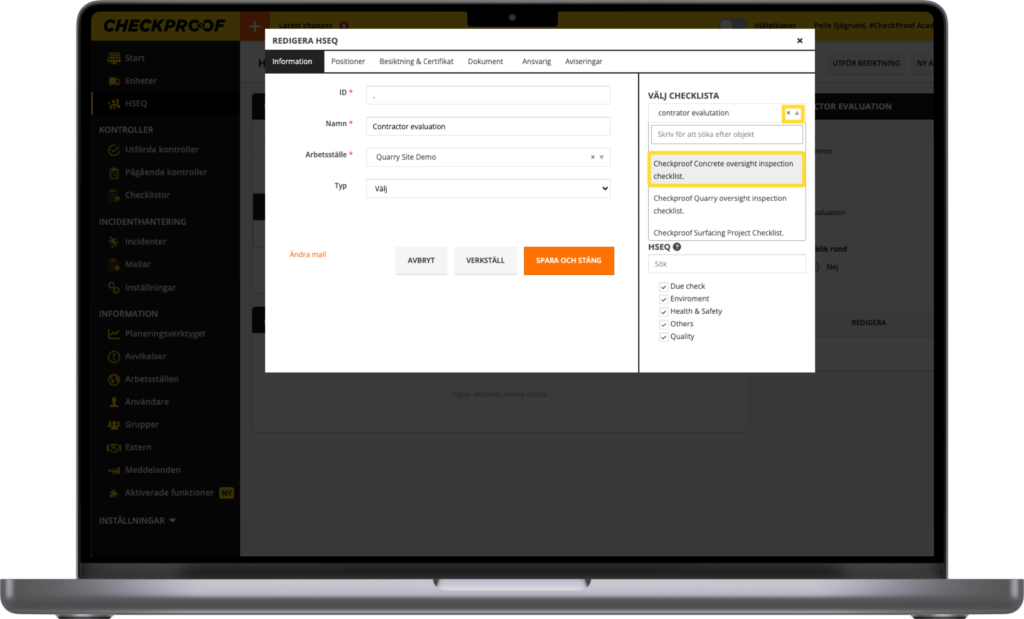Viewport: 1024px width, 619px height.
Task: Open Enheter via its sidebar icon
Action: pyautogui.click(x=114, y=81)
